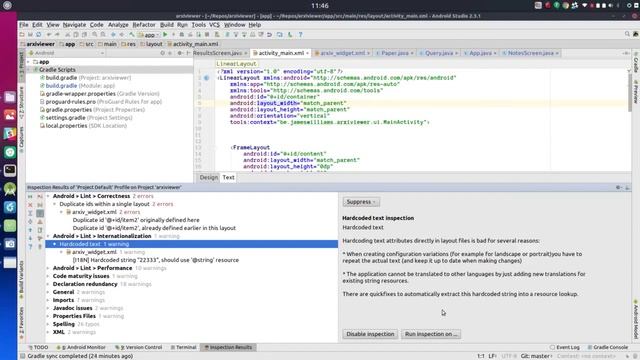The image size is (640, 360).
Task: Open Version Control tool window tab
Action: click(x=139, y=347)
